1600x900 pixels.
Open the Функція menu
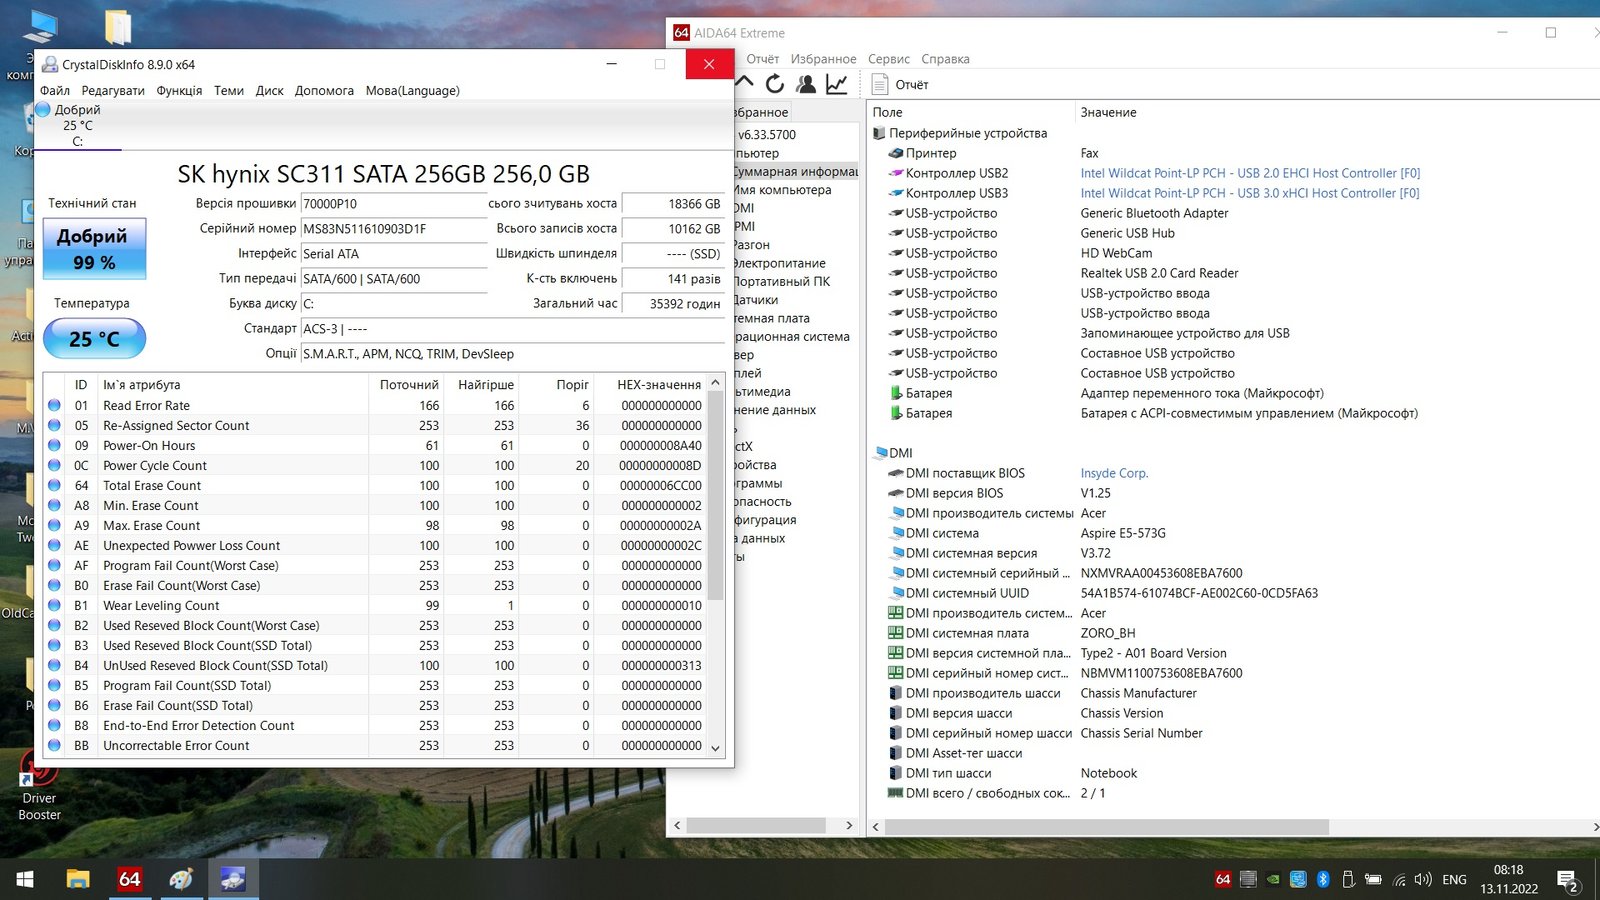coord(179,90)
